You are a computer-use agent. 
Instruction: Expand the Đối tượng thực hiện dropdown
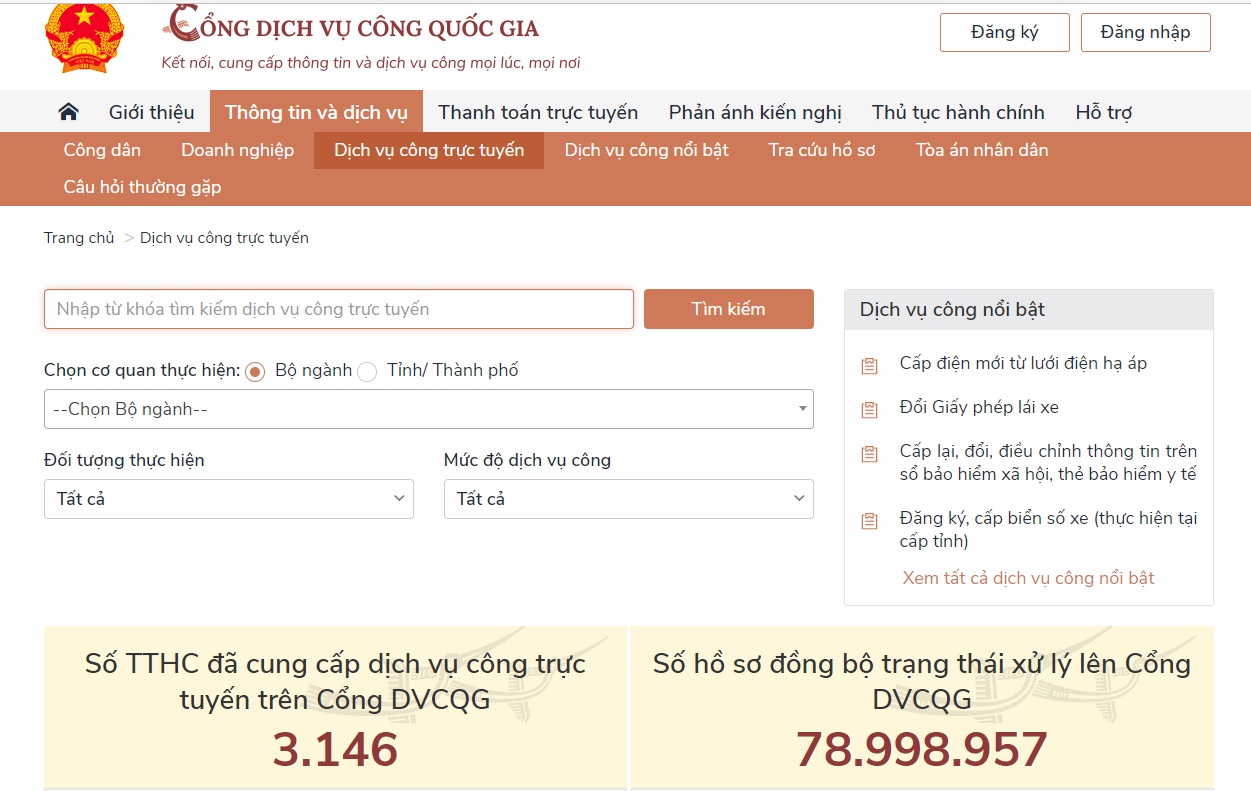pos(228,499)
